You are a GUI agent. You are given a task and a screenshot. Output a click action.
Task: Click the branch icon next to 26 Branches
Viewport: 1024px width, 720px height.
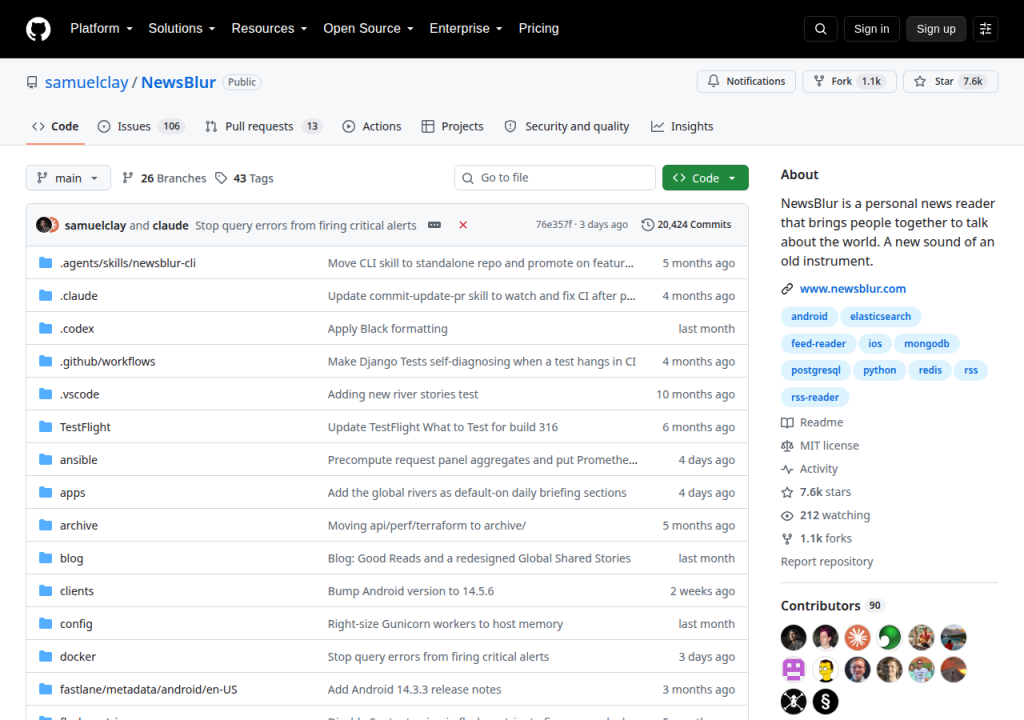128,178
